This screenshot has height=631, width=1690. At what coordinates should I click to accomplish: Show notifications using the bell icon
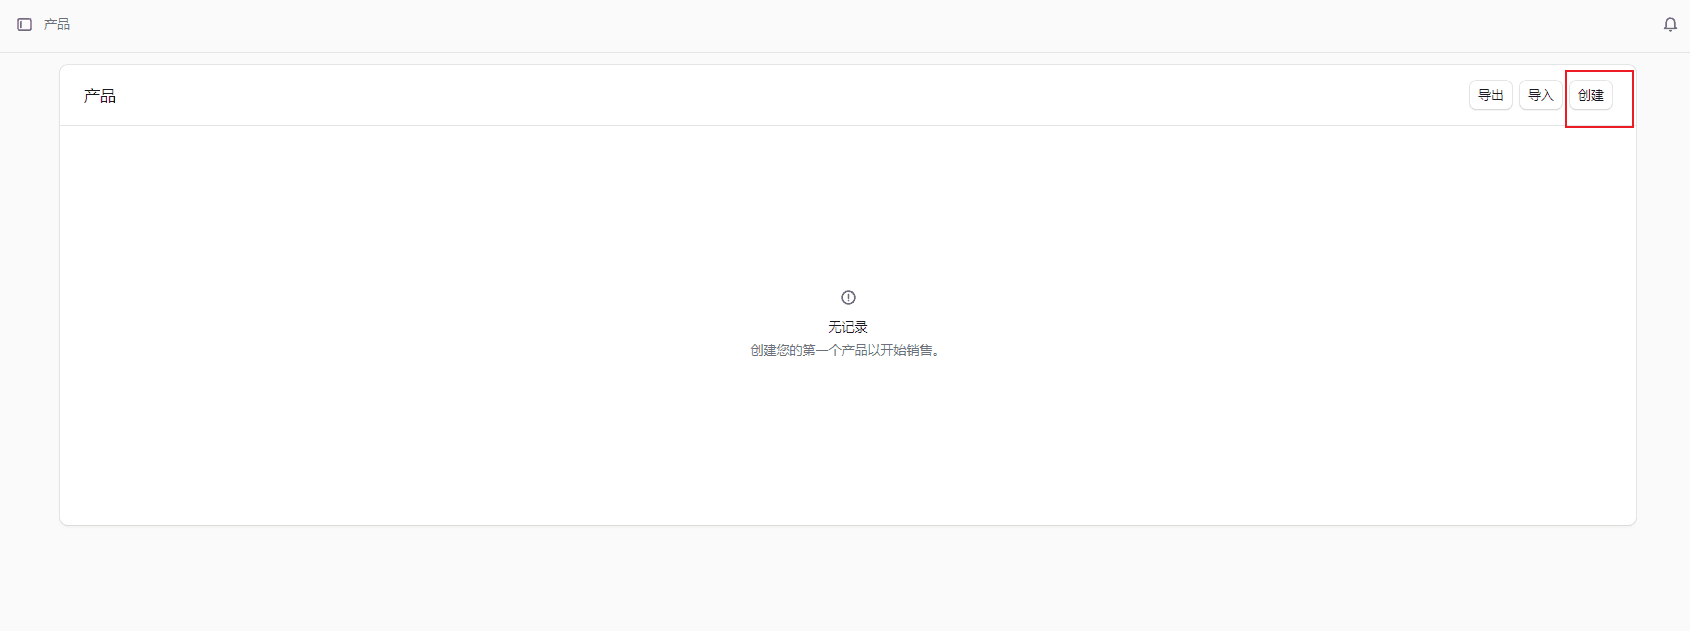1670,24
